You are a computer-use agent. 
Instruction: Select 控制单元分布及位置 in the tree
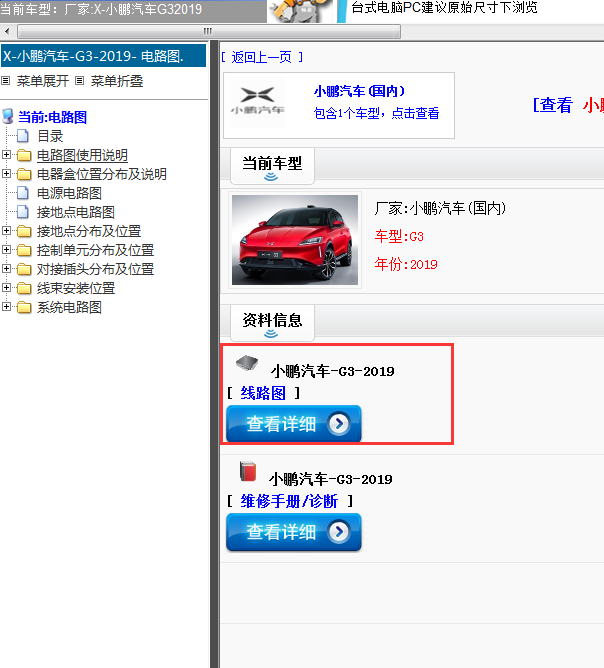[95, 250]
